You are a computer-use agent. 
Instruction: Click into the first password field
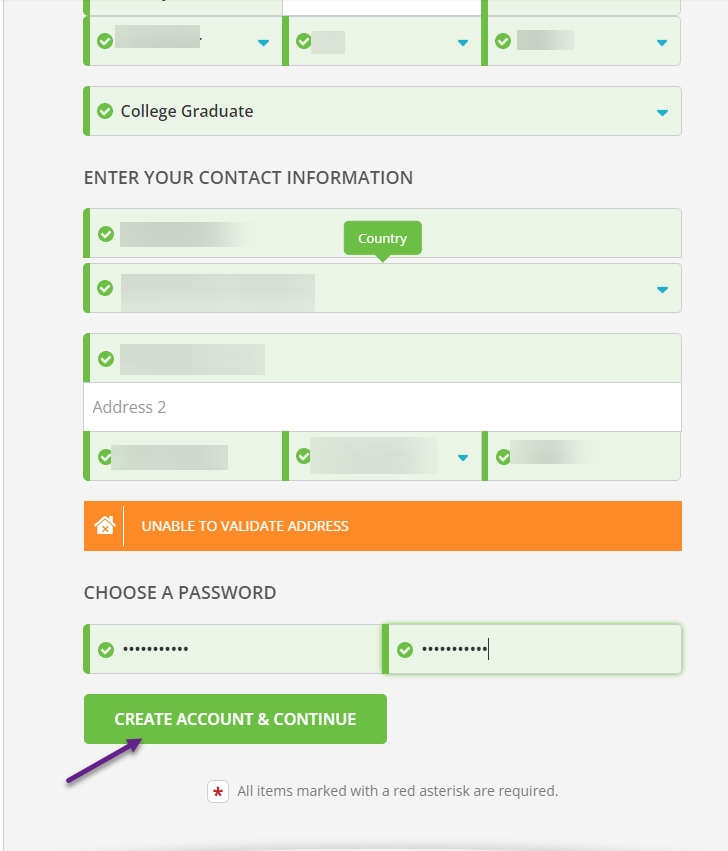[250, 650]
